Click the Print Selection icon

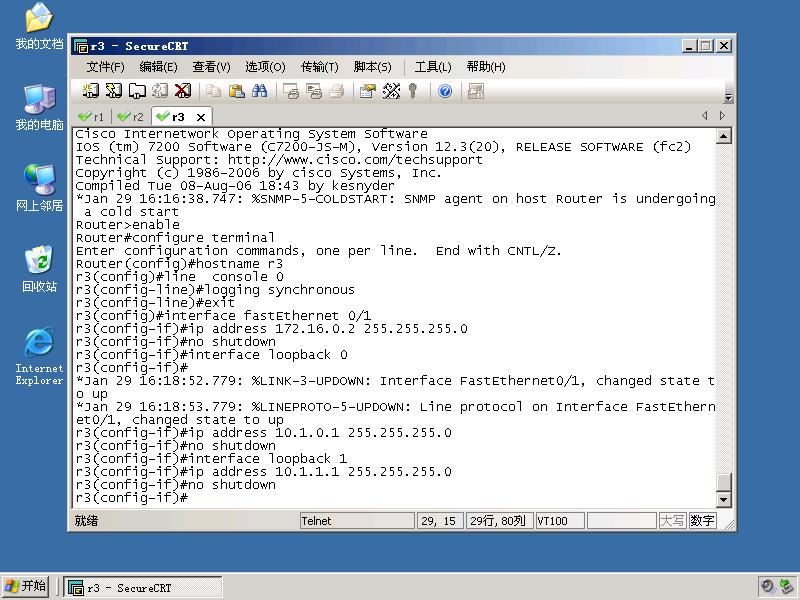click(314, 91)
